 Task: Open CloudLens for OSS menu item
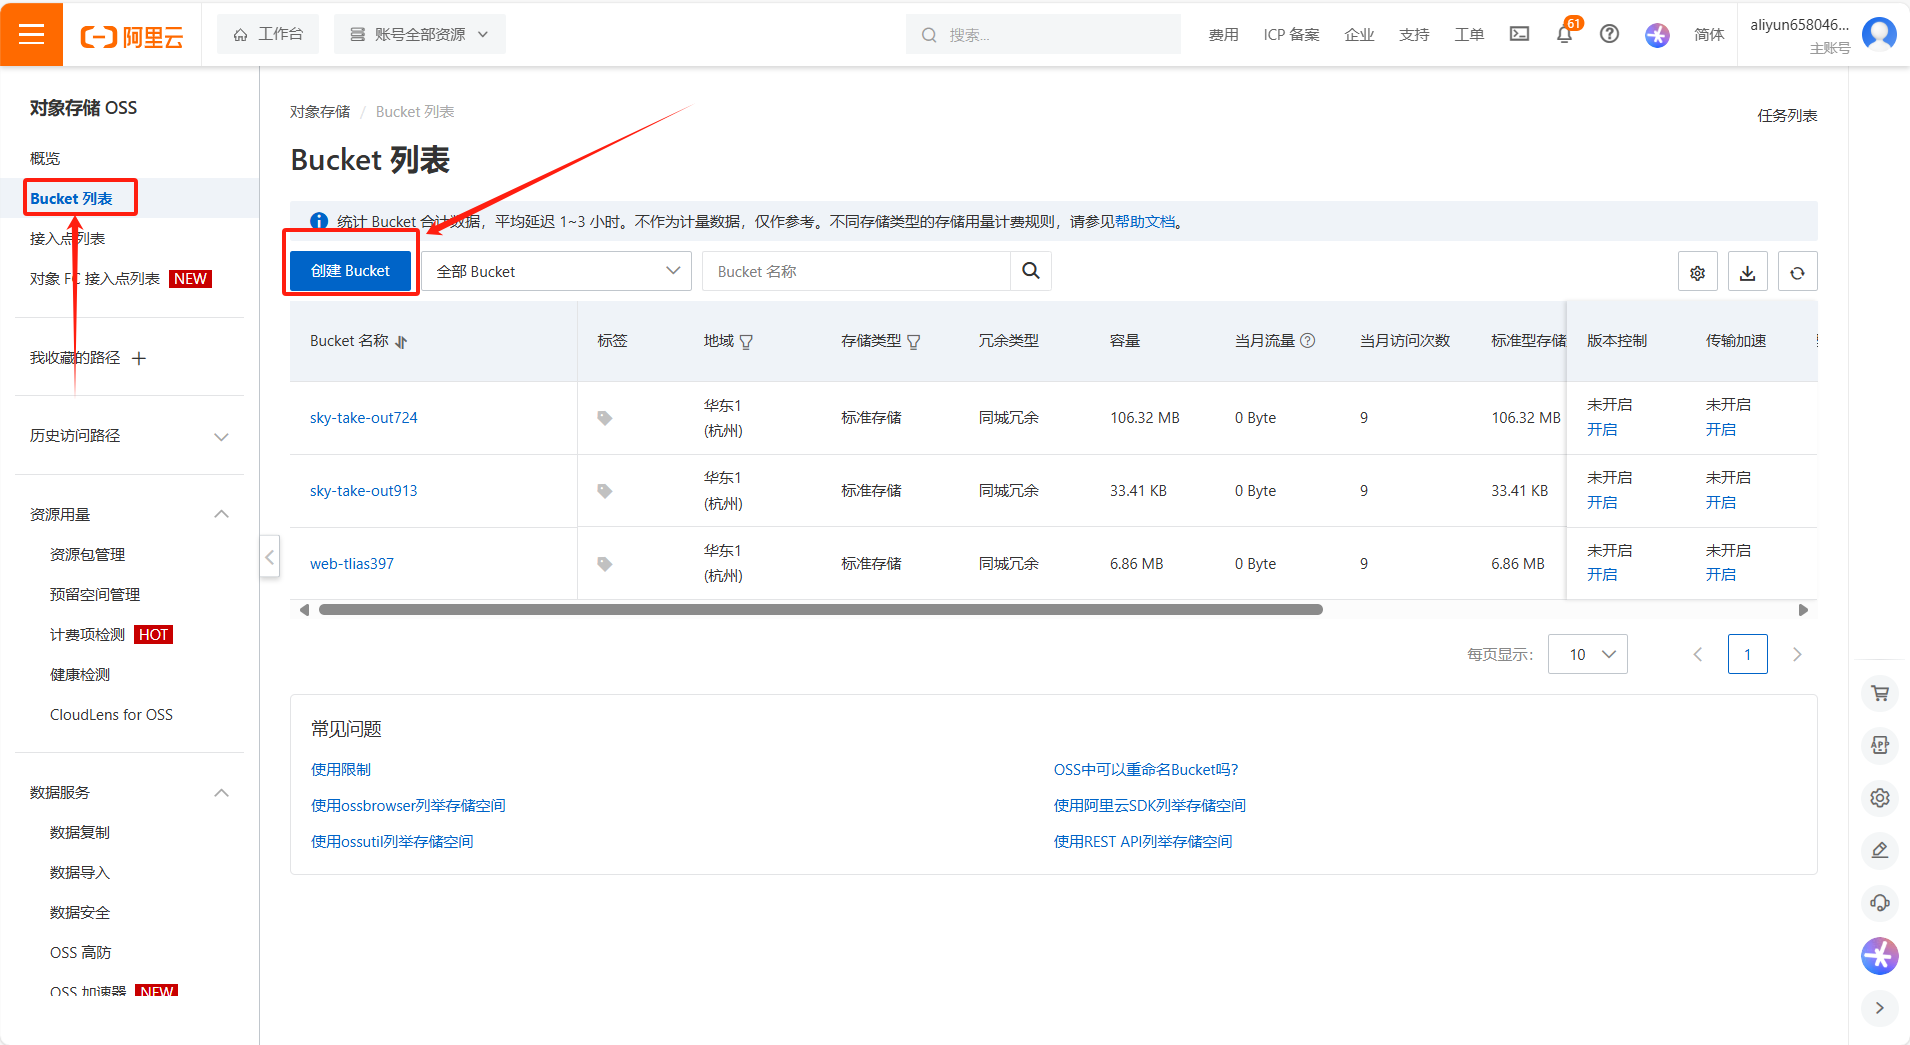tap(111, 714)
